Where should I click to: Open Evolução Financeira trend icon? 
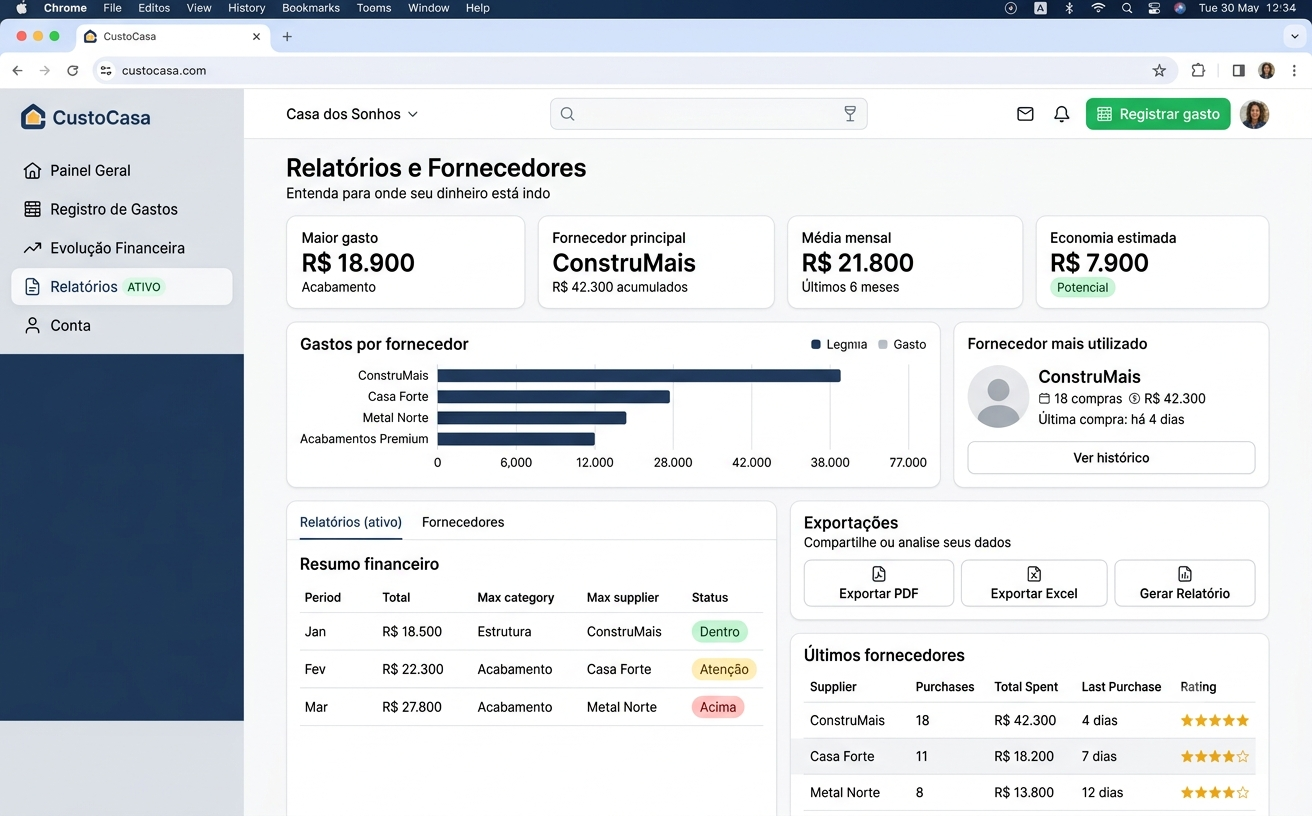point(32,248)
